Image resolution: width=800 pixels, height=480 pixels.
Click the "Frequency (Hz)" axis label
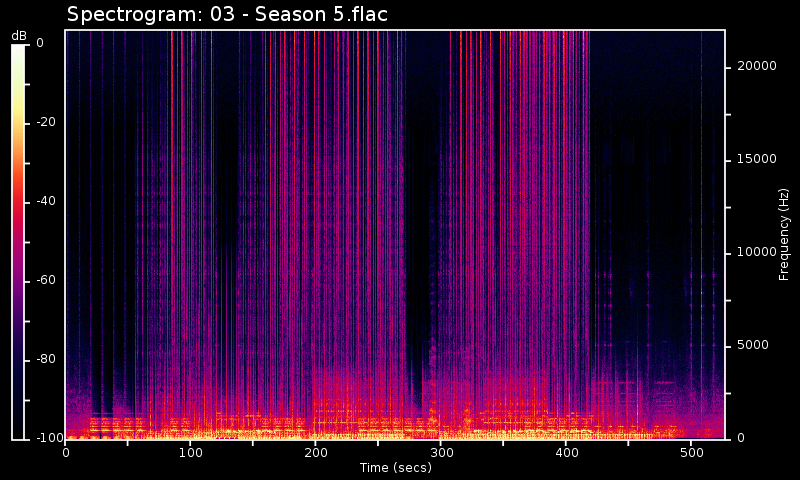point(785,234)
